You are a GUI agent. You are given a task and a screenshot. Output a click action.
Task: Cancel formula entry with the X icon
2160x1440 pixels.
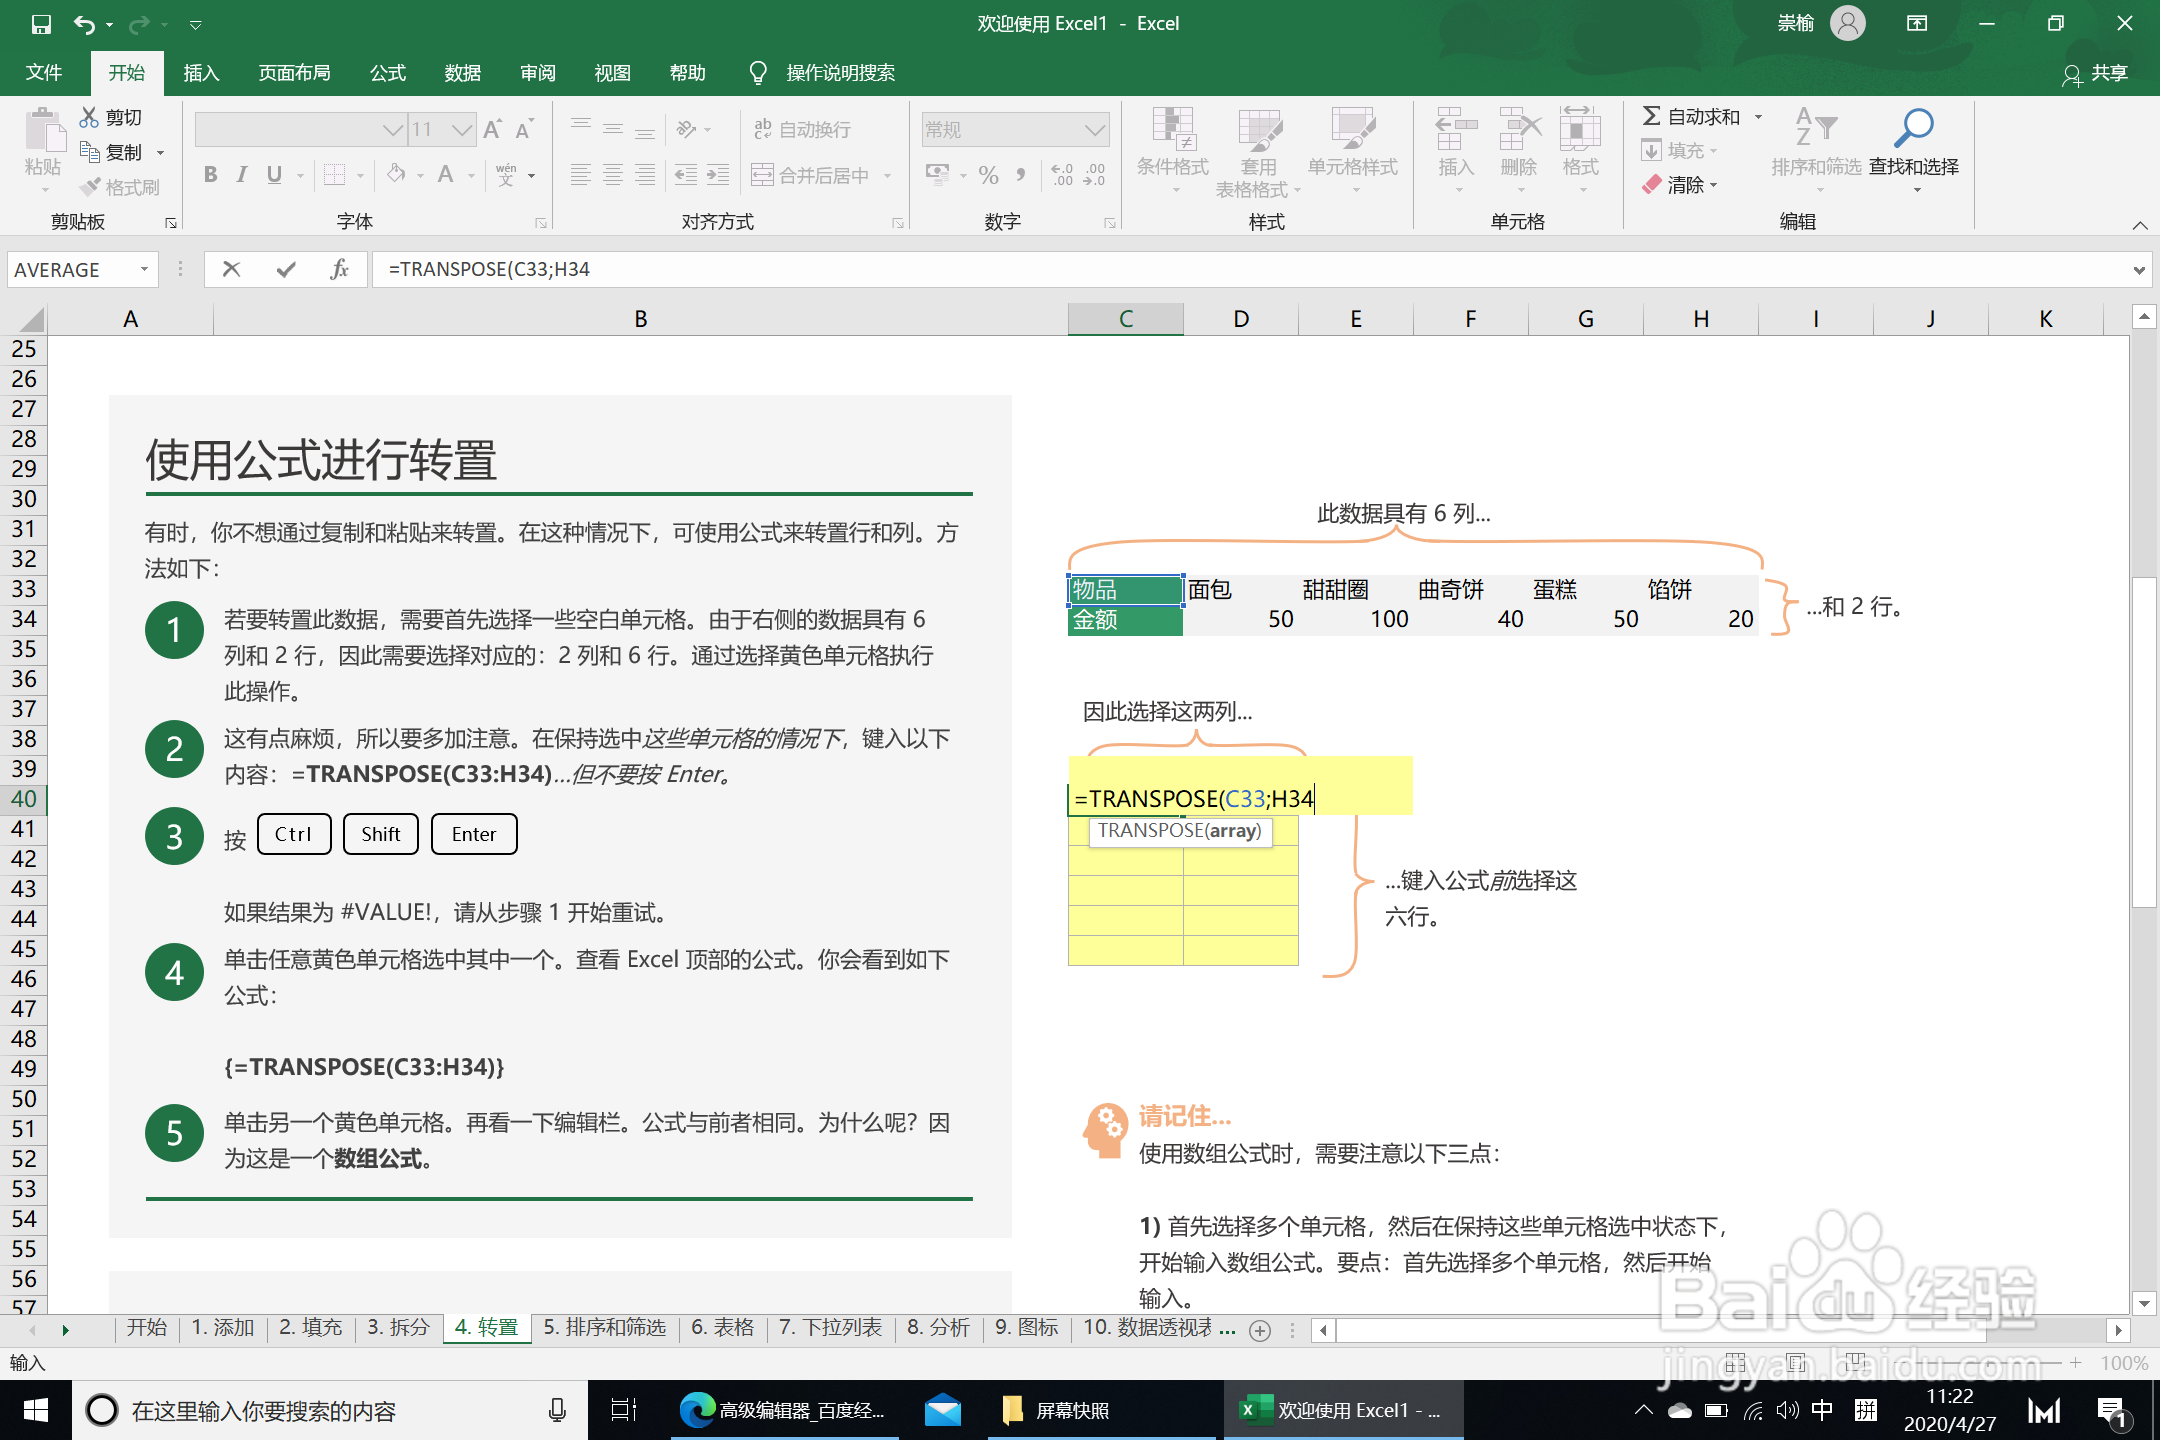231,269
